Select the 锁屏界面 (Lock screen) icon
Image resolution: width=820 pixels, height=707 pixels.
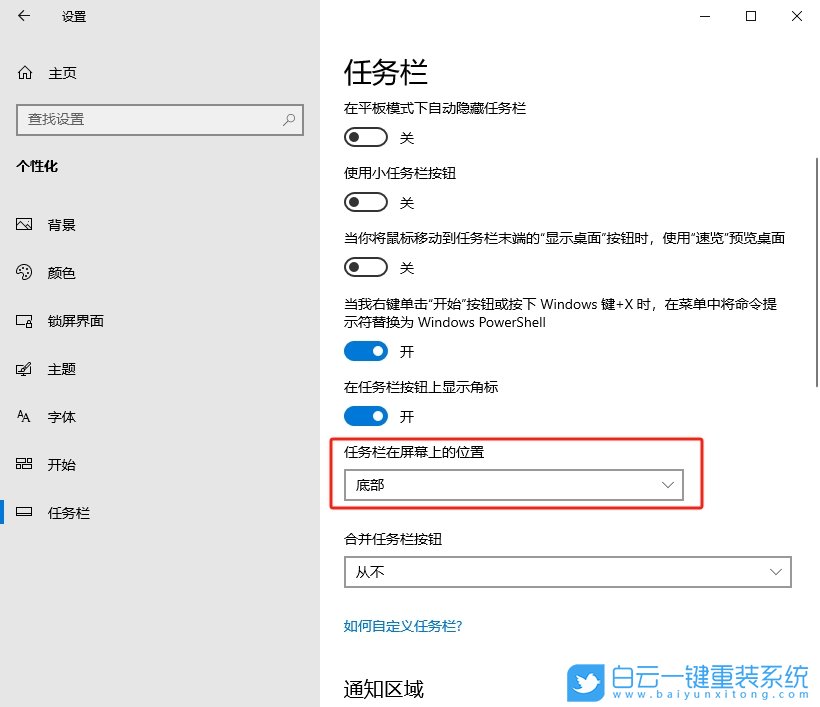pyautogui.click(x=25, y=320)
